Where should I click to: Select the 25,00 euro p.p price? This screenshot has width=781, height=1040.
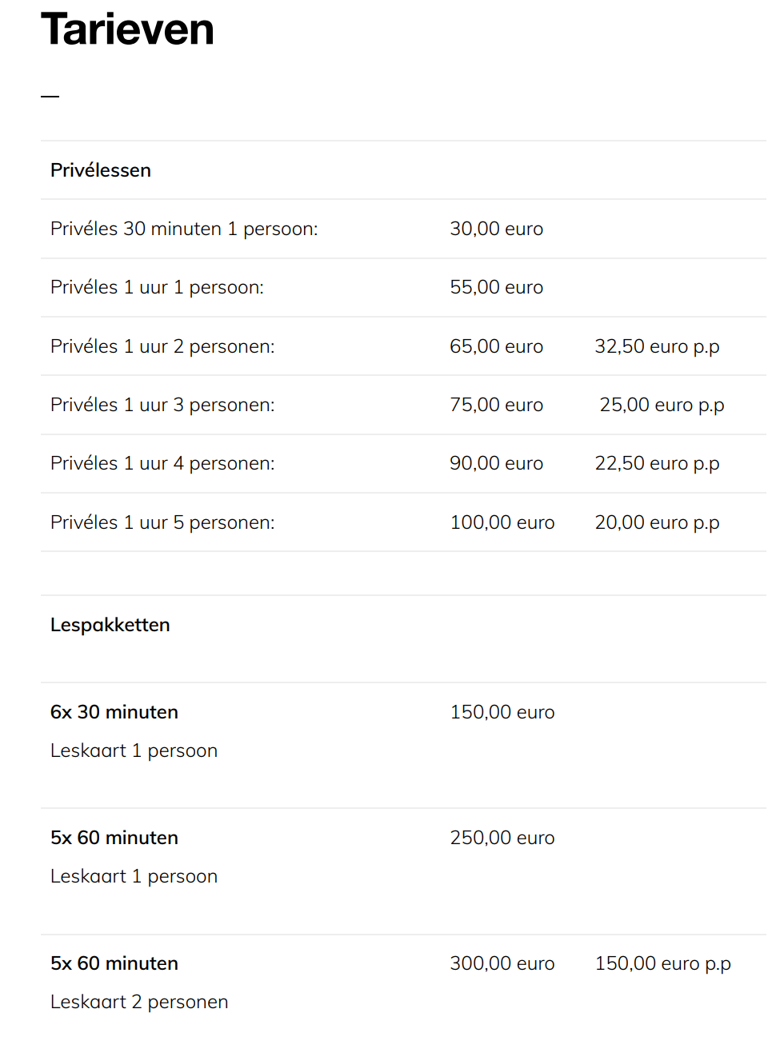(662, 405)
